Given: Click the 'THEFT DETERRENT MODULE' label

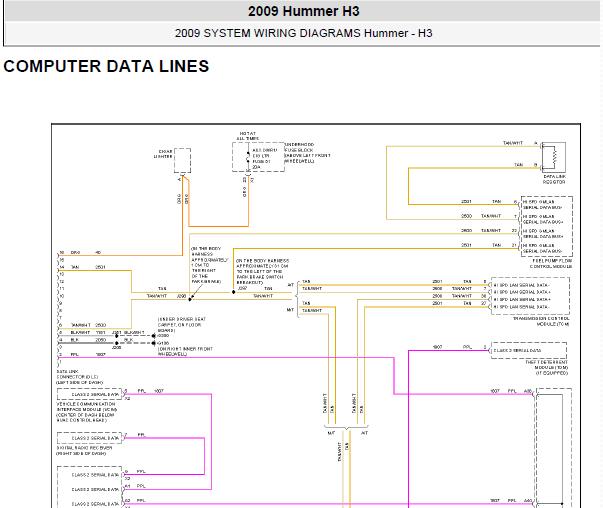Looking at the screenshot, I should pos(546,368).
